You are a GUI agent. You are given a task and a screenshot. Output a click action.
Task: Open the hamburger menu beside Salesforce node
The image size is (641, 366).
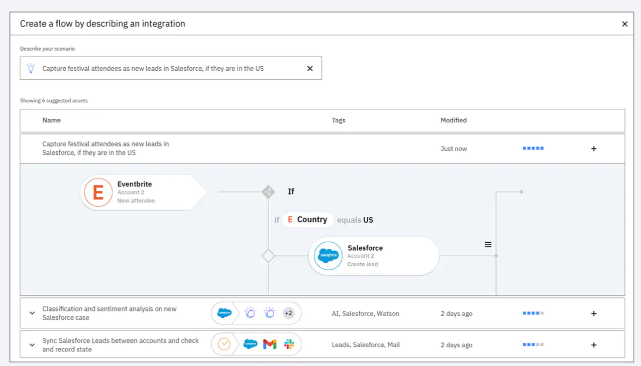[488, 245]
